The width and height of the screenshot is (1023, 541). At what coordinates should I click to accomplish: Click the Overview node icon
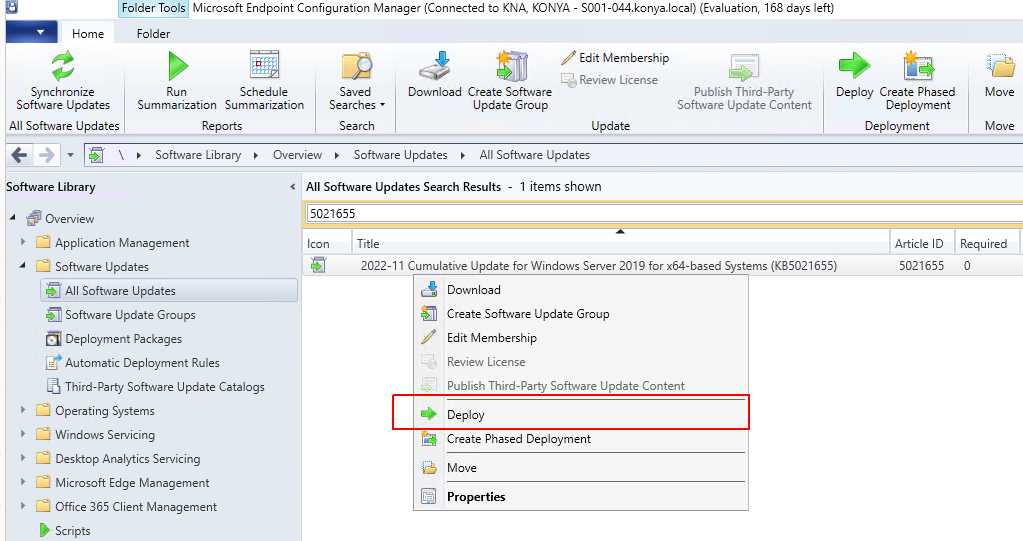[x=34, y=218]
